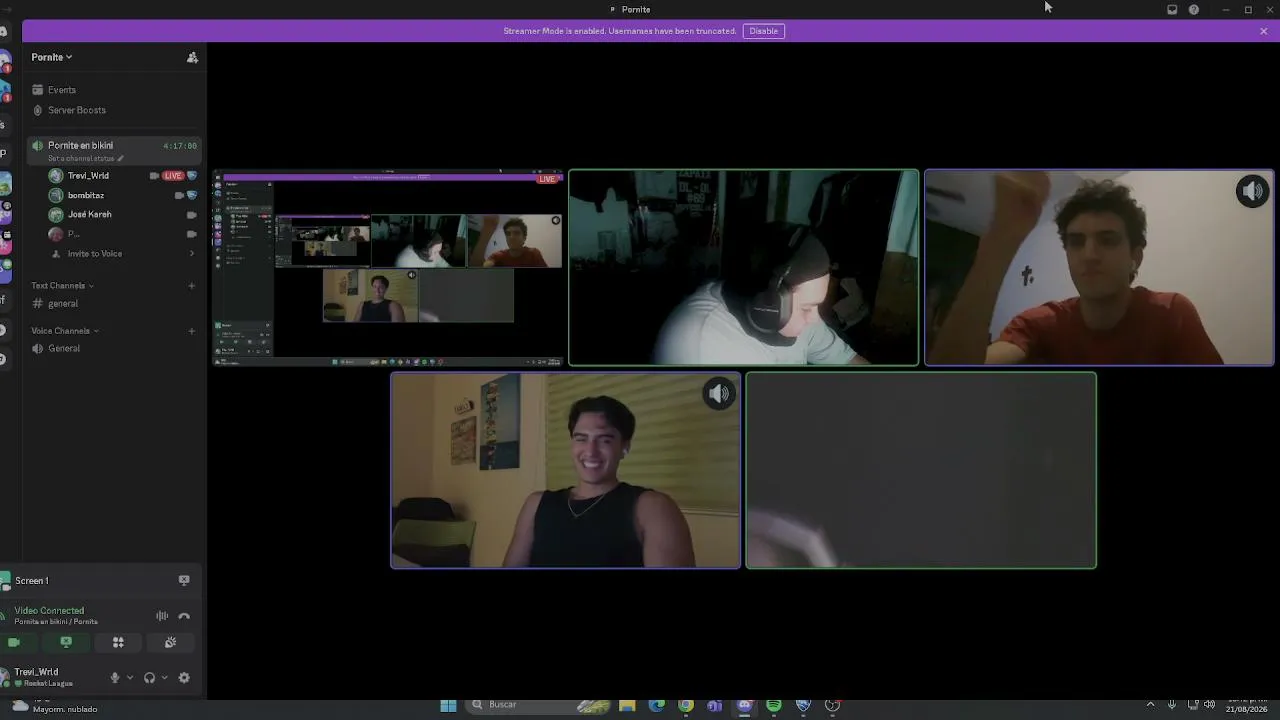The height and width of the screenshot is (720, 1280).
Task: Focus the smiling user's video tile
Action: pyautogui.click(x=566, y=470)
